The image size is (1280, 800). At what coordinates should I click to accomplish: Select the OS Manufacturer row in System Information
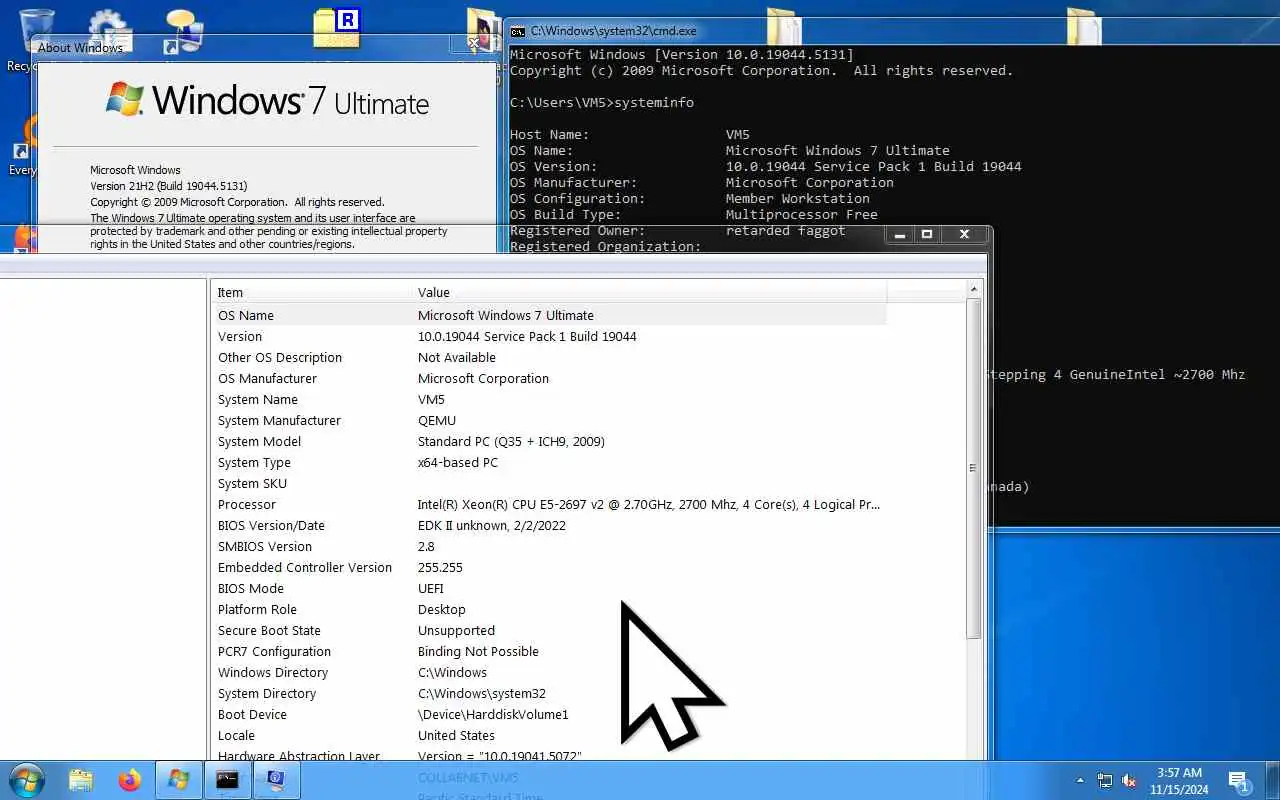pos(549,378)
